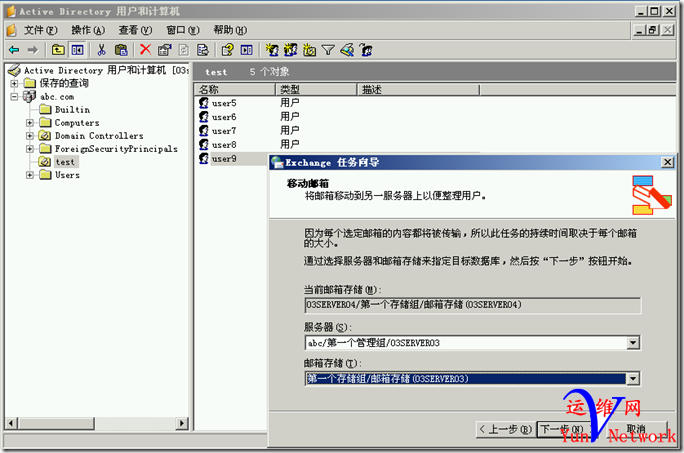
Task: Expand the Domain Controllers node
Action: (30, 136)
